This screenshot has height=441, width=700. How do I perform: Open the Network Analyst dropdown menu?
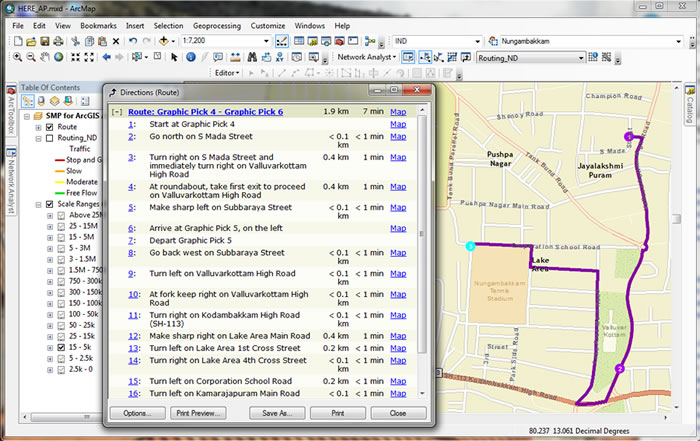click(367, 57)
